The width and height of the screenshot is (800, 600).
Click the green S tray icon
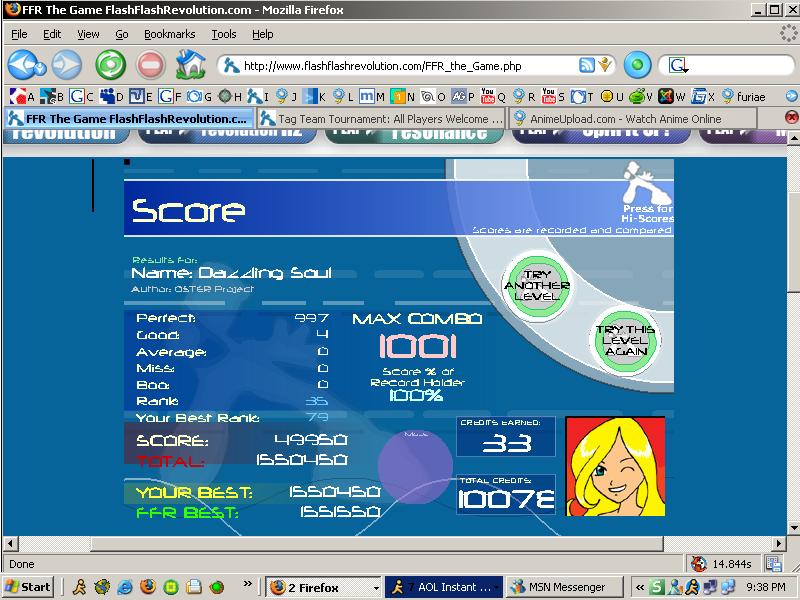[658, 587]
